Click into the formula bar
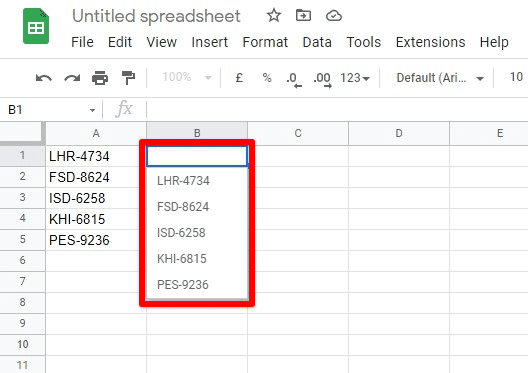Image resolution: width=528 pixels, height=373 pixels. (x=337, y=110)
